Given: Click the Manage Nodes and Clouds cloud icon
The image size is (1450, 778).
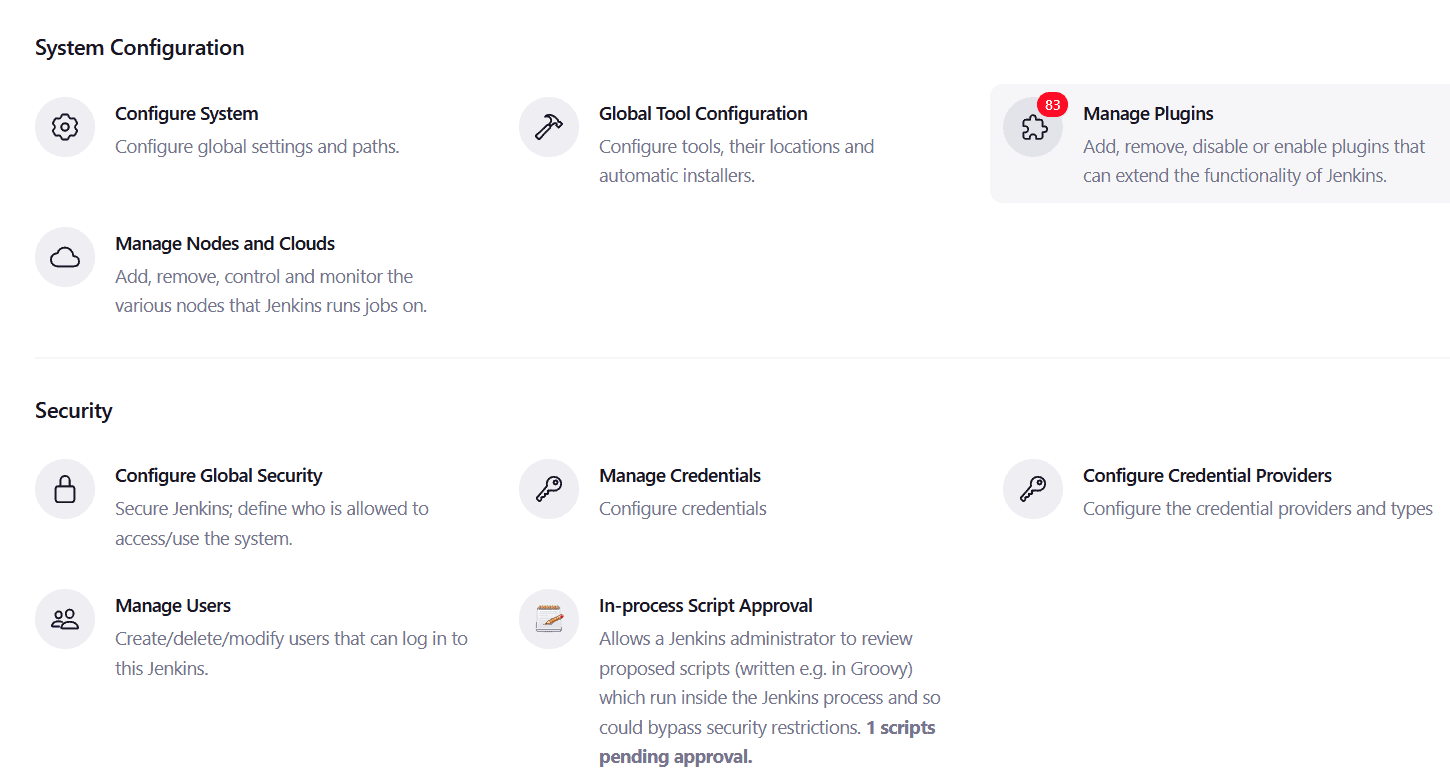Looking at the screenshot, I should pos(64,257).
